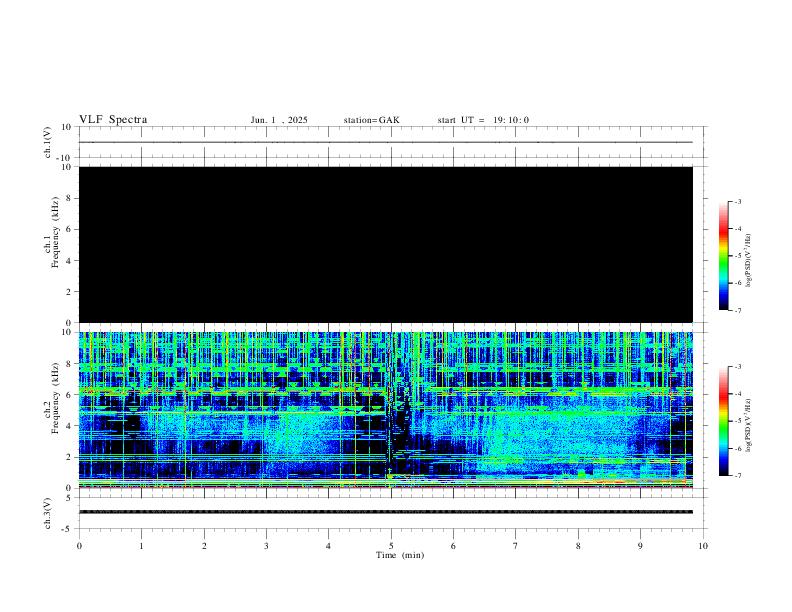The width and height of the screenshot is (792, 612).
Task: Click the ch.3 voltage waveform strip
Action: click(386, 512)
